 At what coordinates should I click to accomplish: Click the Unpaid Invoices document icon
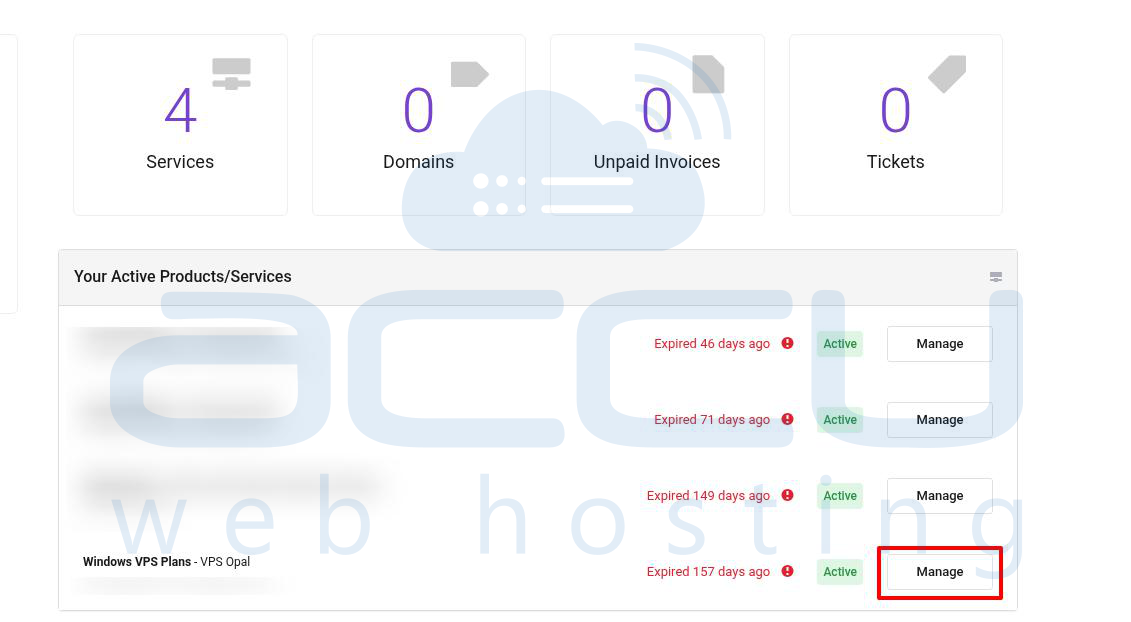point(708,74)
